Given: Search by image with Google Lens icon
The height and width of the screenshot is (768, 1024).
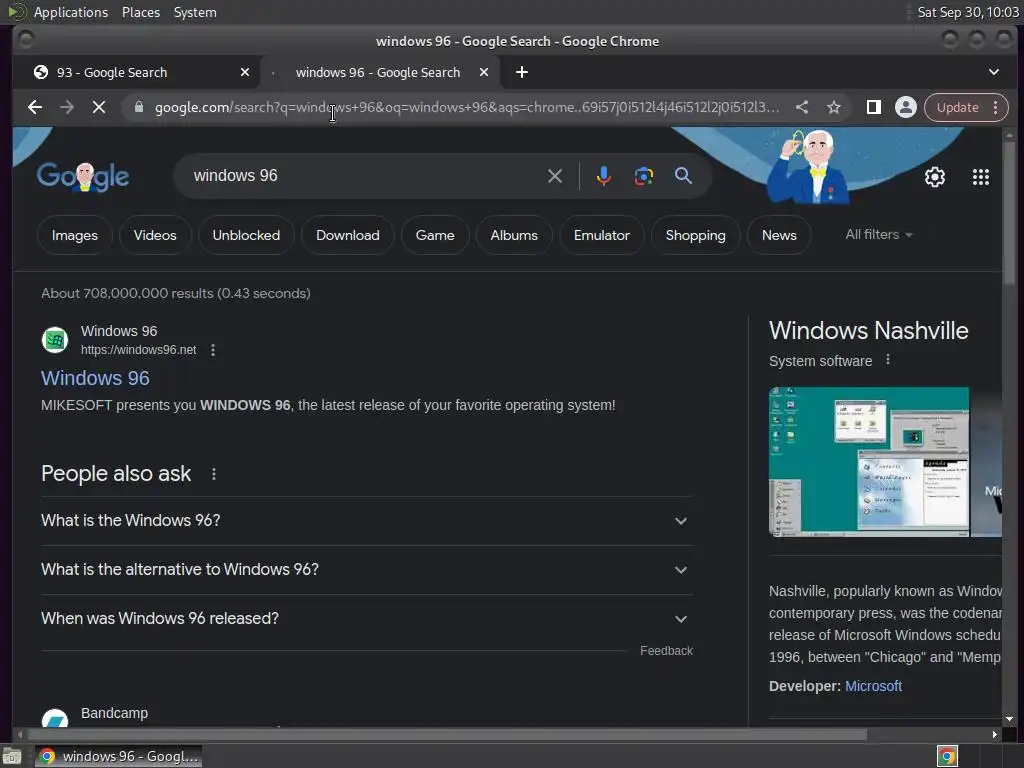Looking at the screenshot, I should coord(643,176).
